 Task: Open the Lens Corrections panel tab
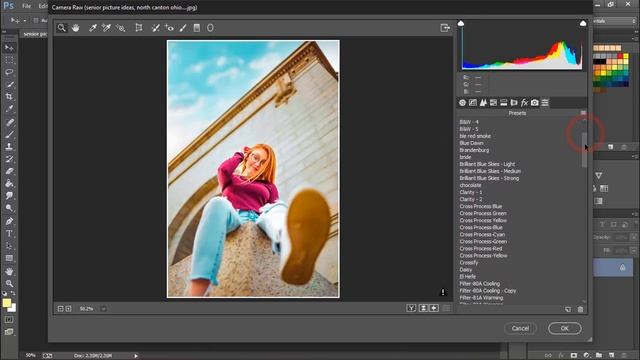[x=514, y=103]
